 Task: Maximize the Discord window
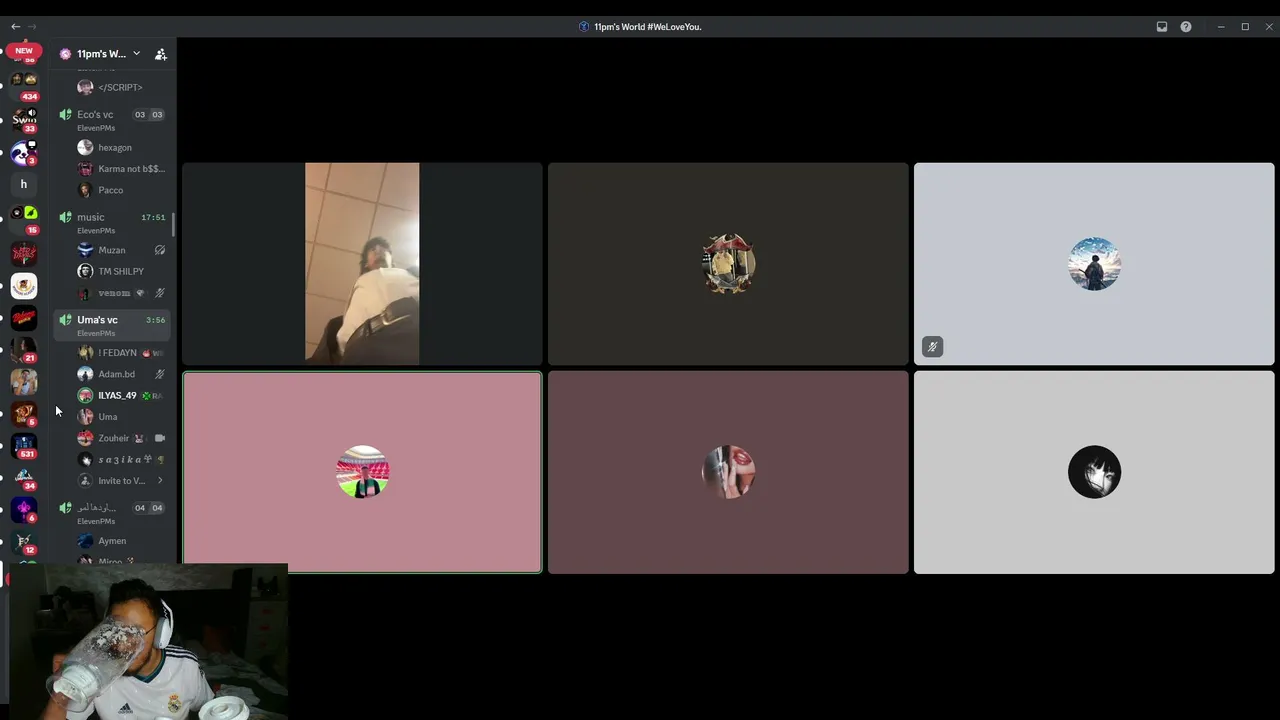(1245, 27)
